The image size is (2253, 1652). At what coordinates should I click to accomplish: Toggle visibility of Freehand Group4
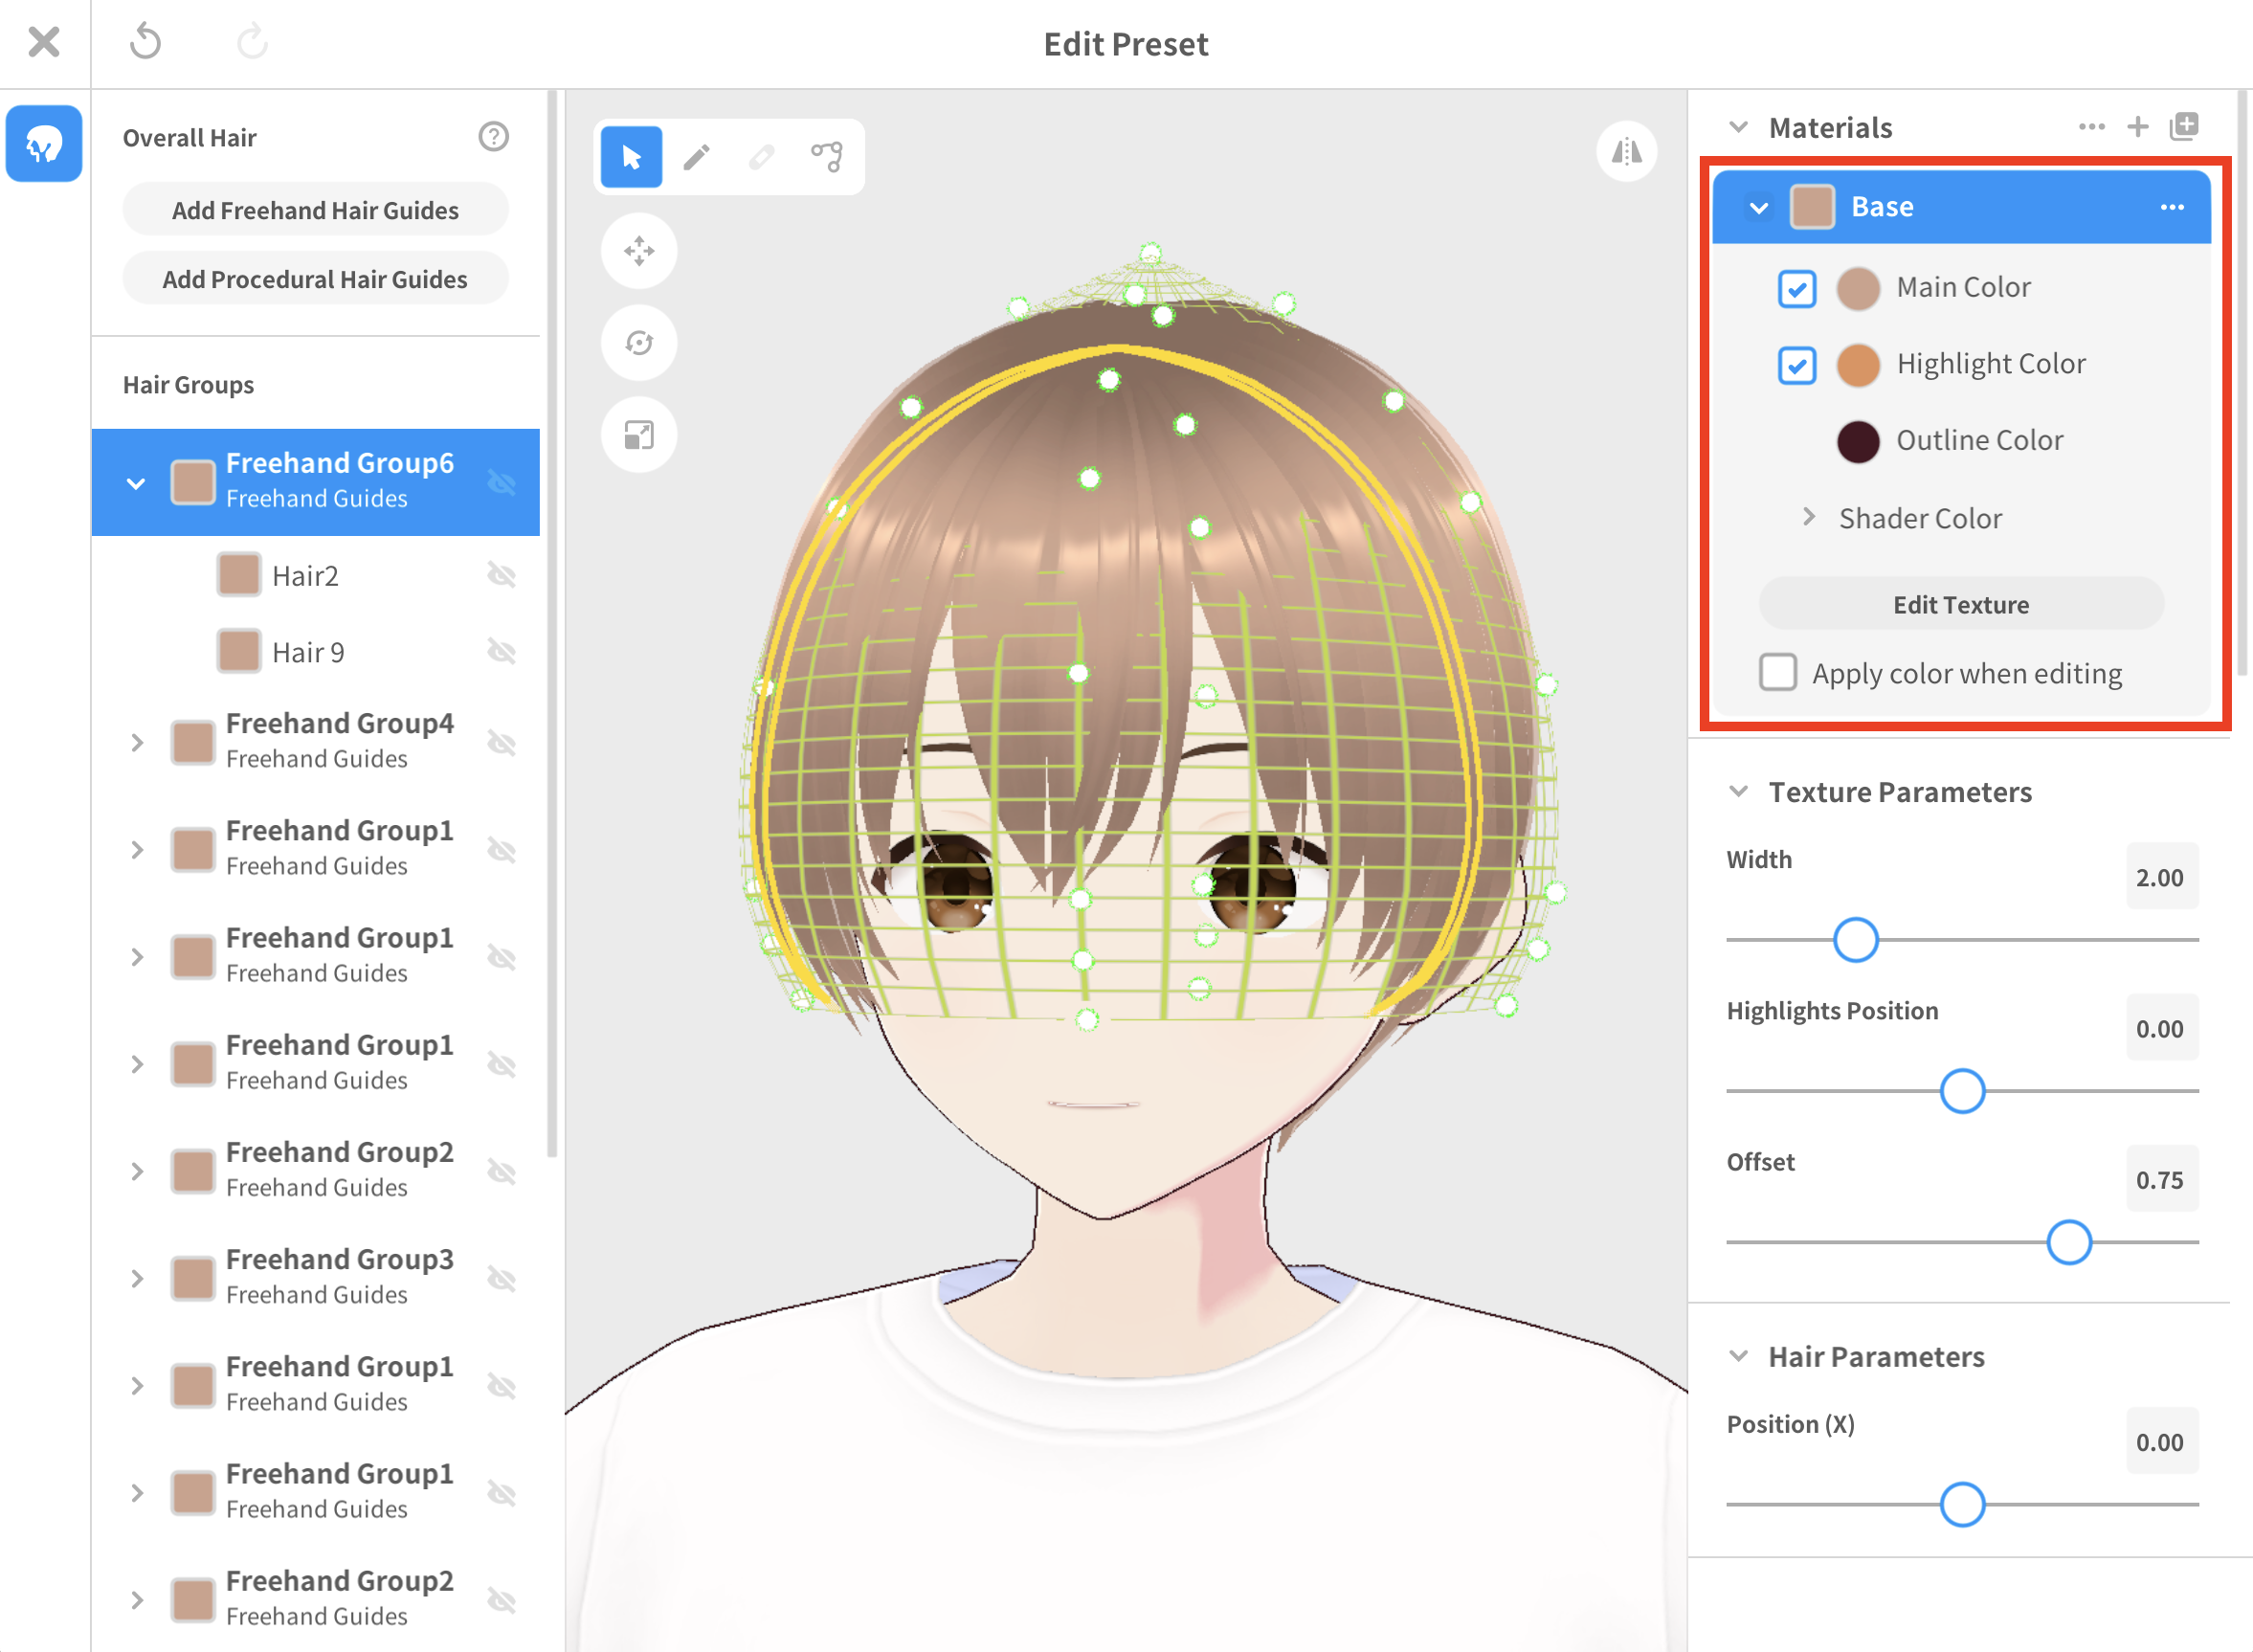tap(501, 743)
